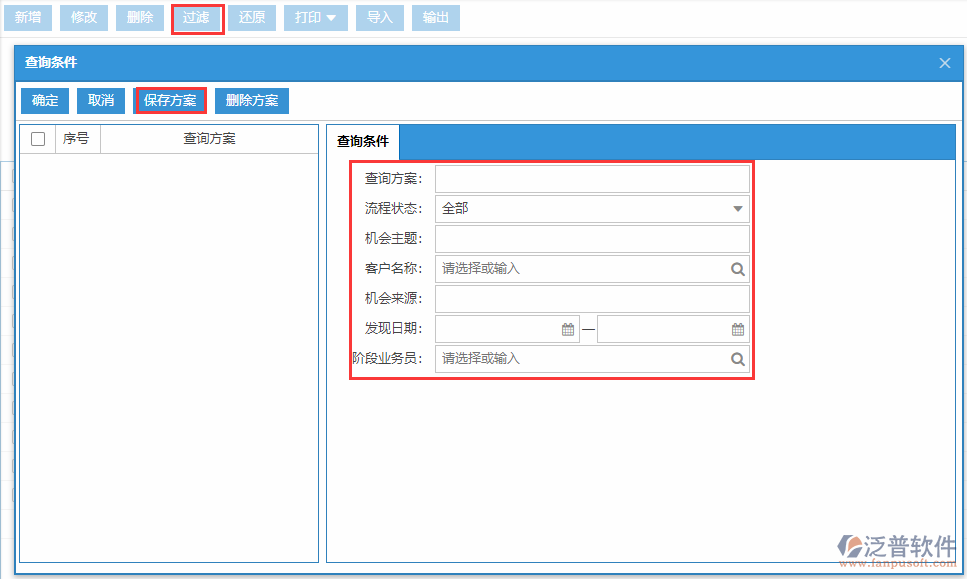The width and height of the screenshot is (967, 579).
Task: Click the 删除方案 delete plan button
Action: coord(250,100)
